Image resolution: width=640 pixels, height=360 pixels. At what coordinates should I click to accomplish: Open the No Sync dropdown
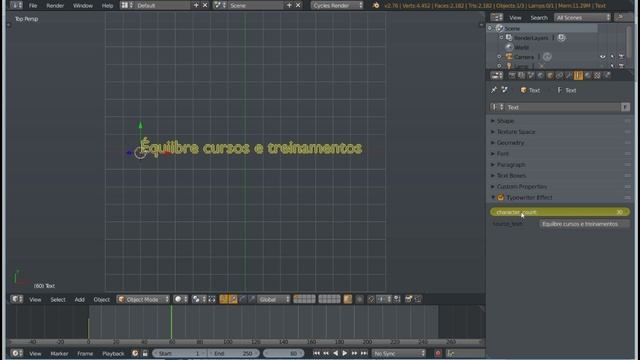399,353
